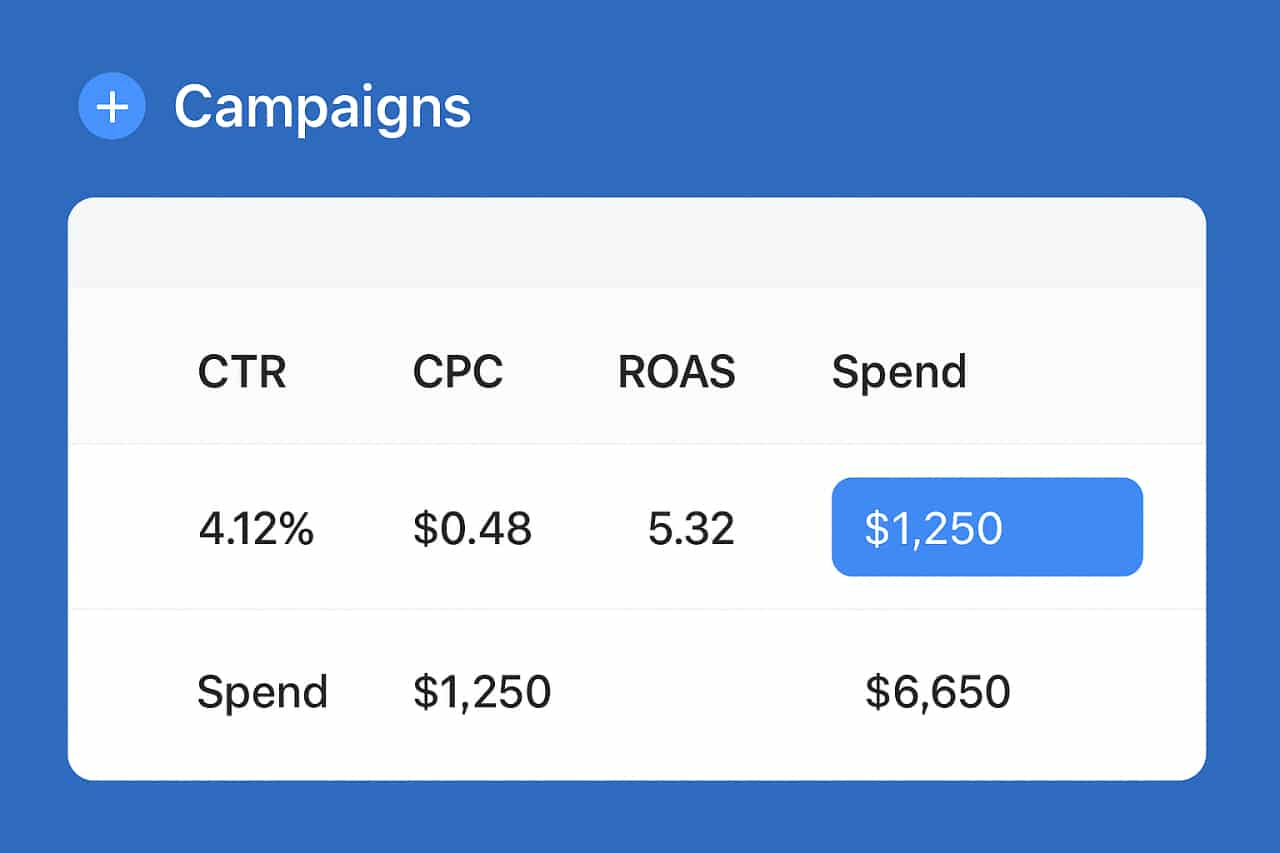Click the Spend row label
Viewport: 1280px width, 853px height.
click(x=263, y=690)
